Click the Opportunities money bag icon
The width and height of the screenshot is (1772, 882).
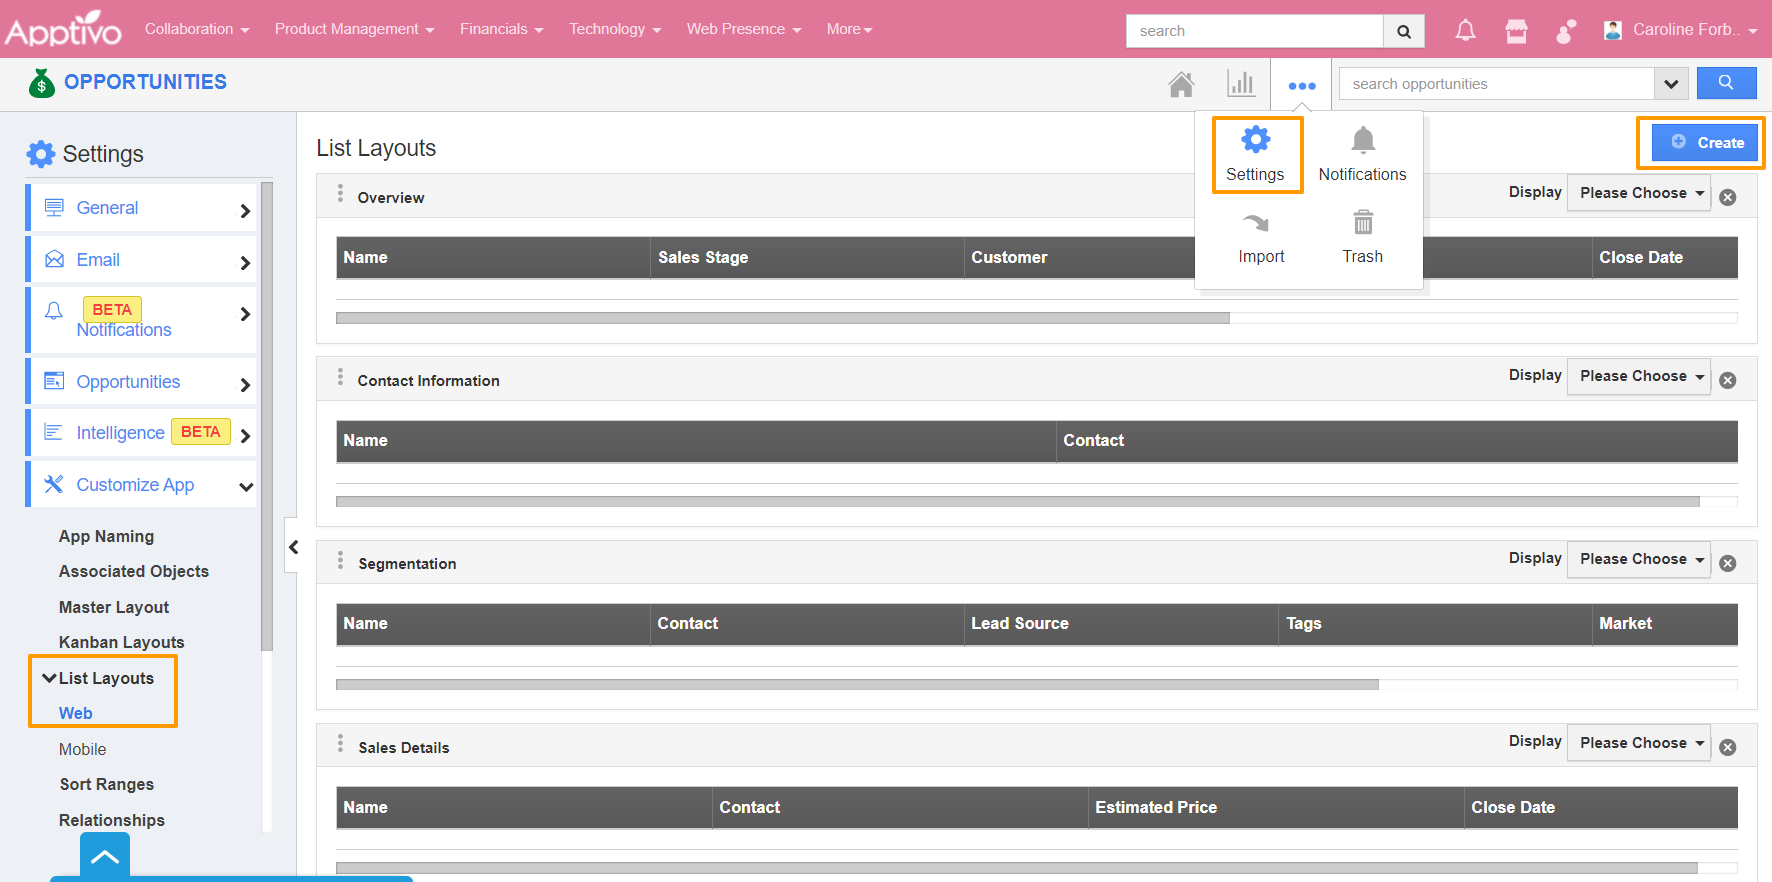click(41, 83)
